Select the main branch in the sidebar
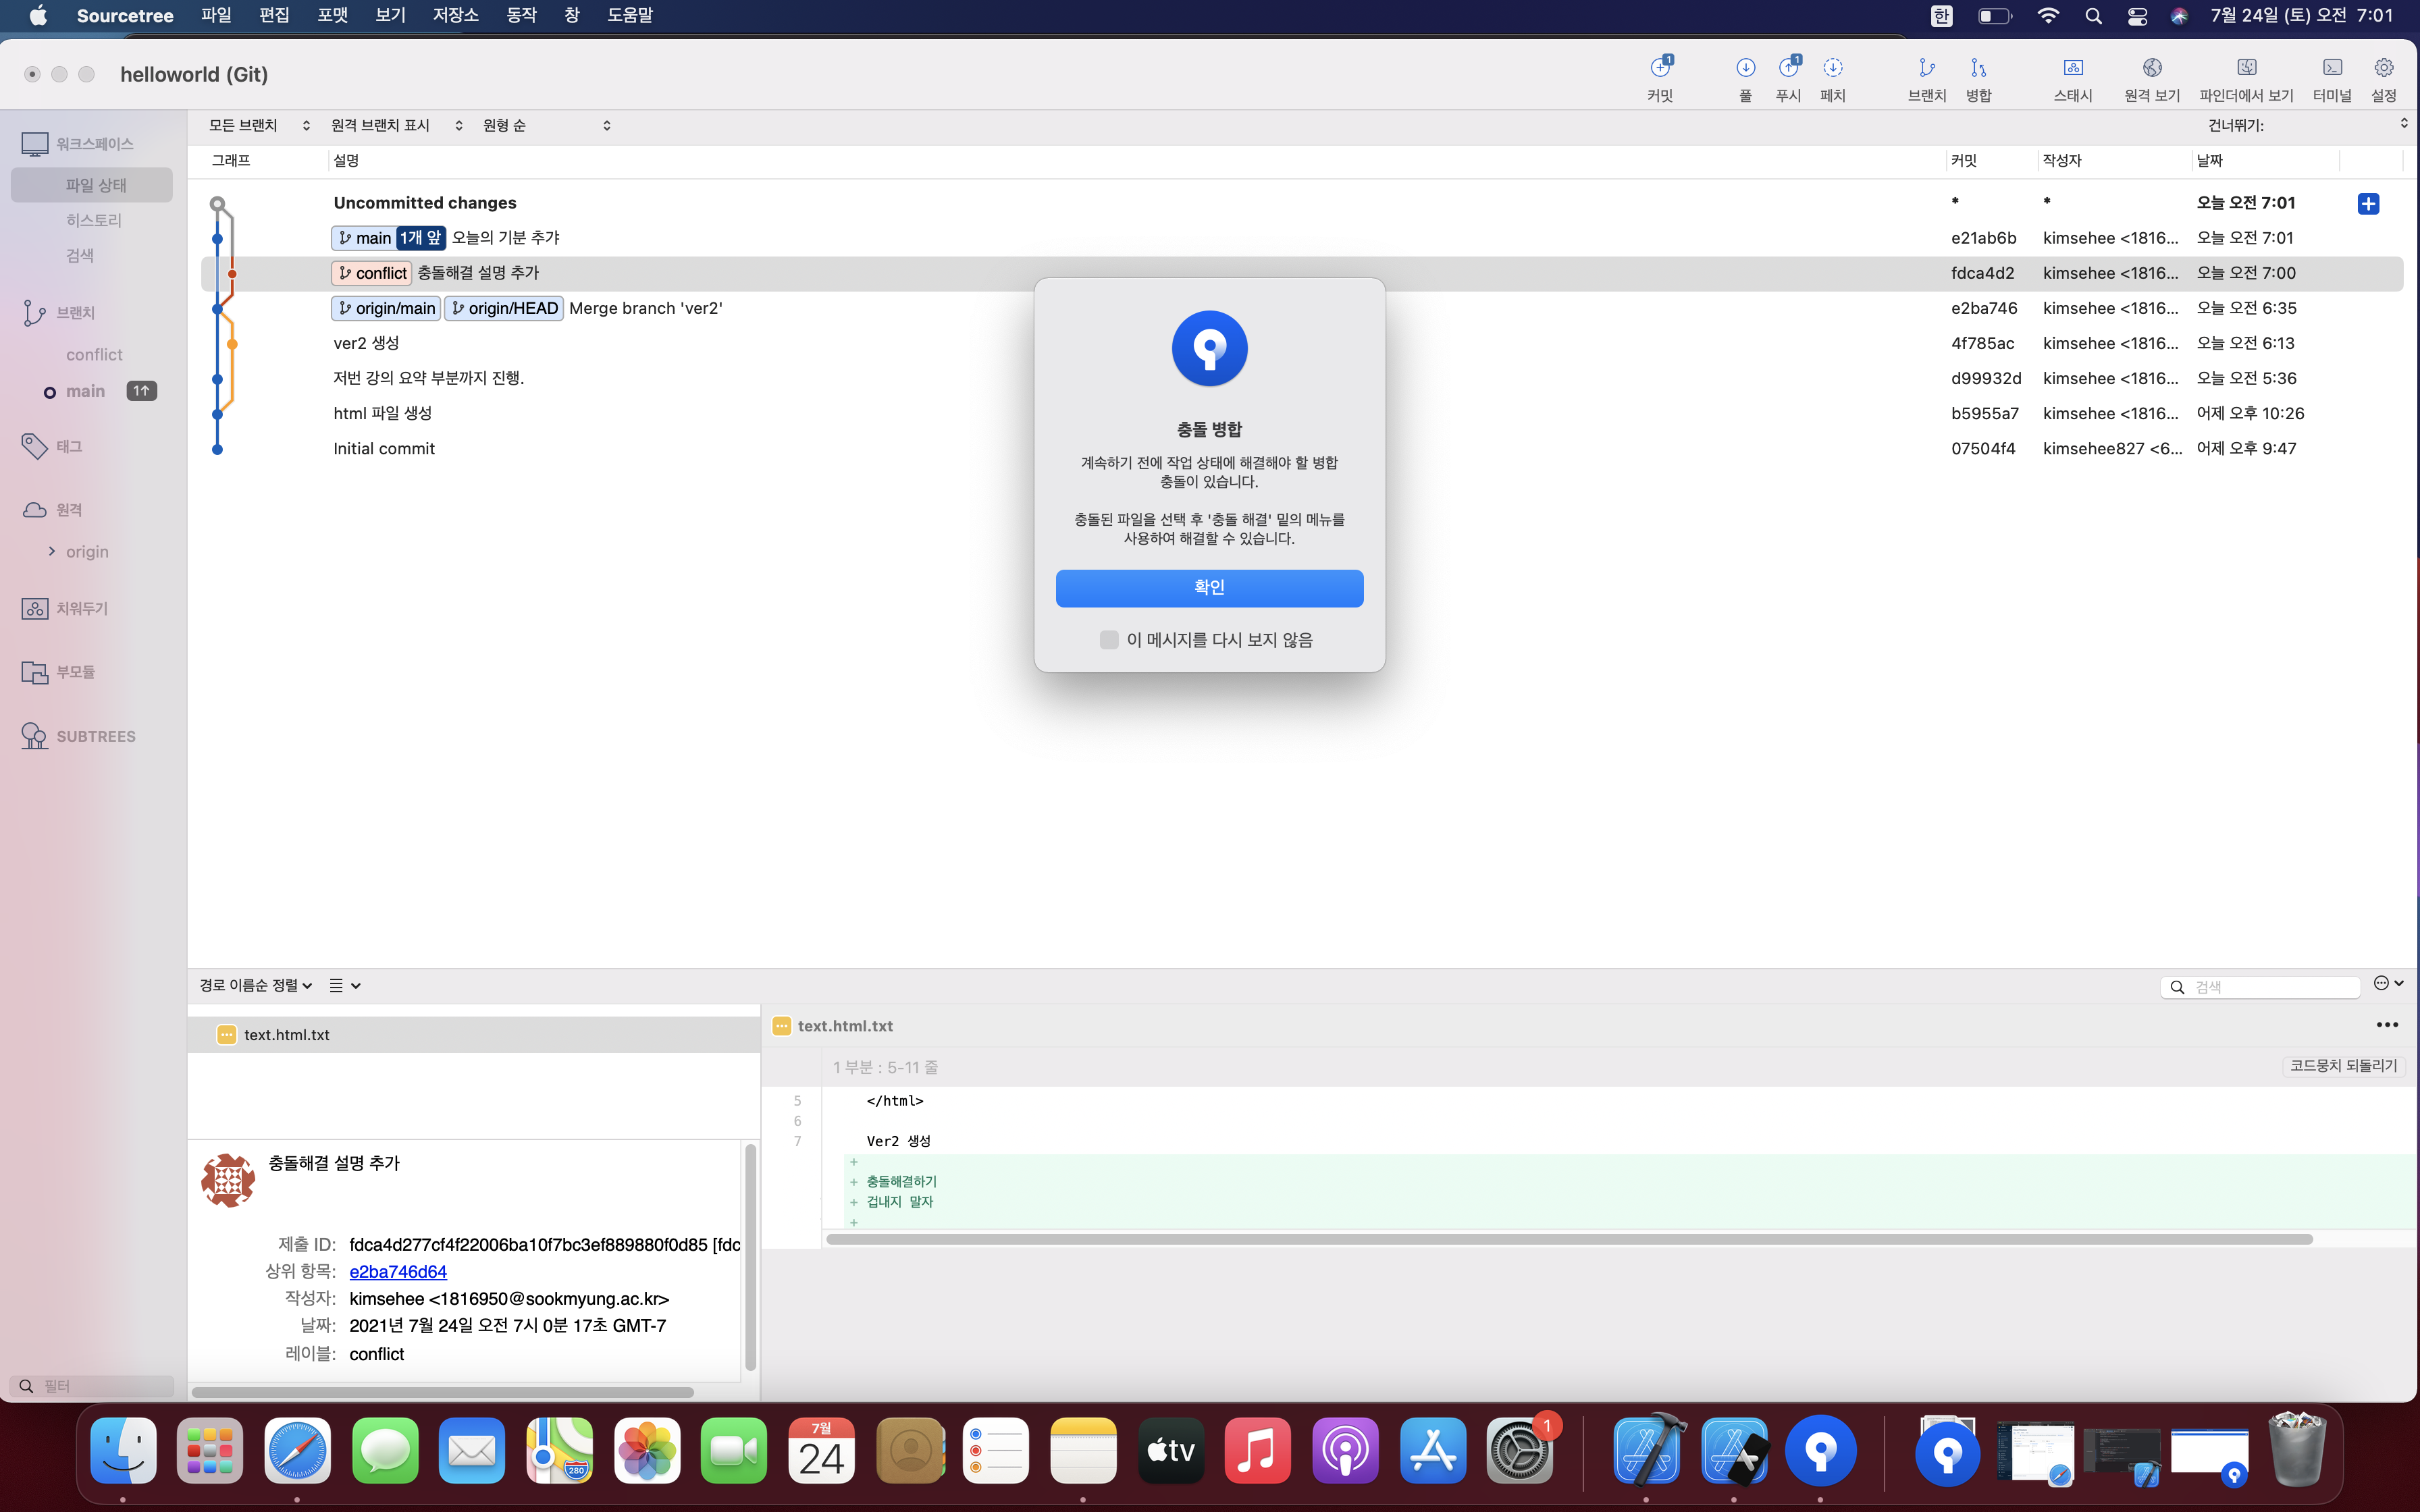 (86, 391)
